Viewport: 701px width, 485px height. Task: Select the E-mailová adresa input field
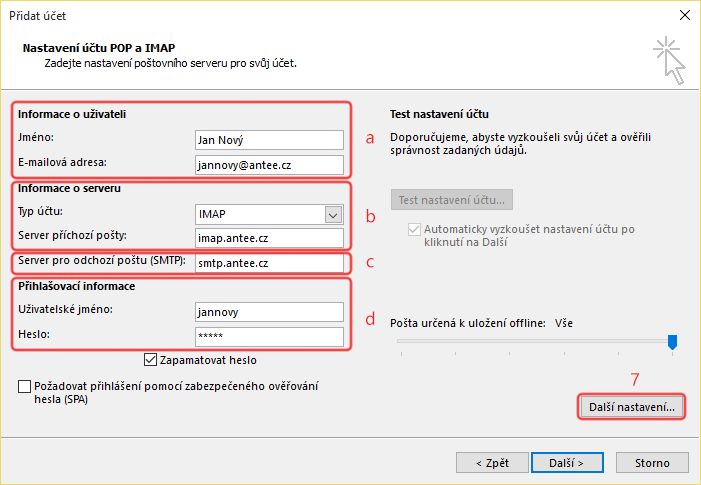[268, 164]
